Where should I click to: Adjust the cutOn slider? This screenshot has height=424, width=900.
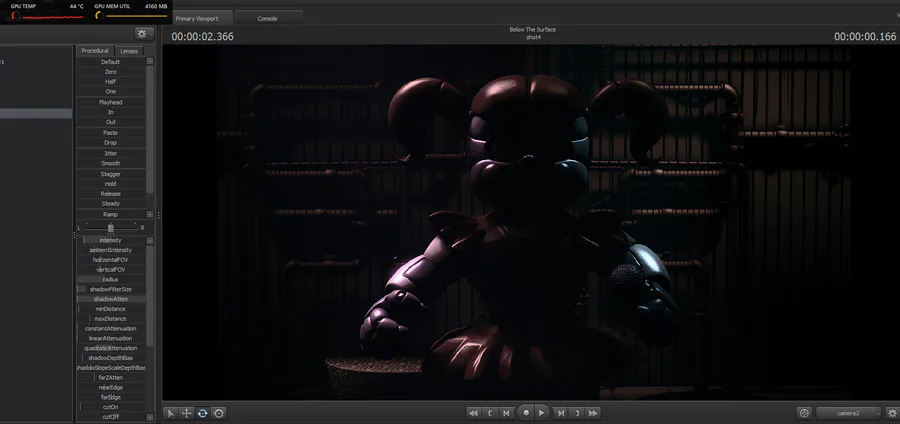coord(111,407)
